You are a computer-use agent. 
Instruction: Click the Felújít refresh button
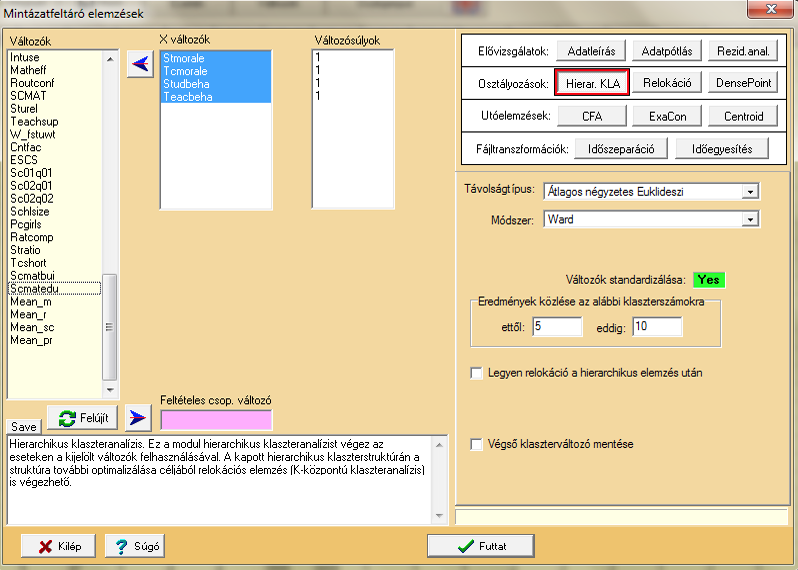click(83, 417)
